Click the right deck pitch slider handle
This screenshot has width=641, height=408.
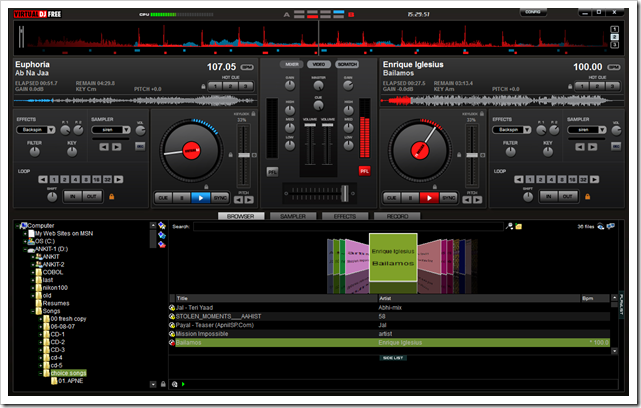[x=472, y=155]
